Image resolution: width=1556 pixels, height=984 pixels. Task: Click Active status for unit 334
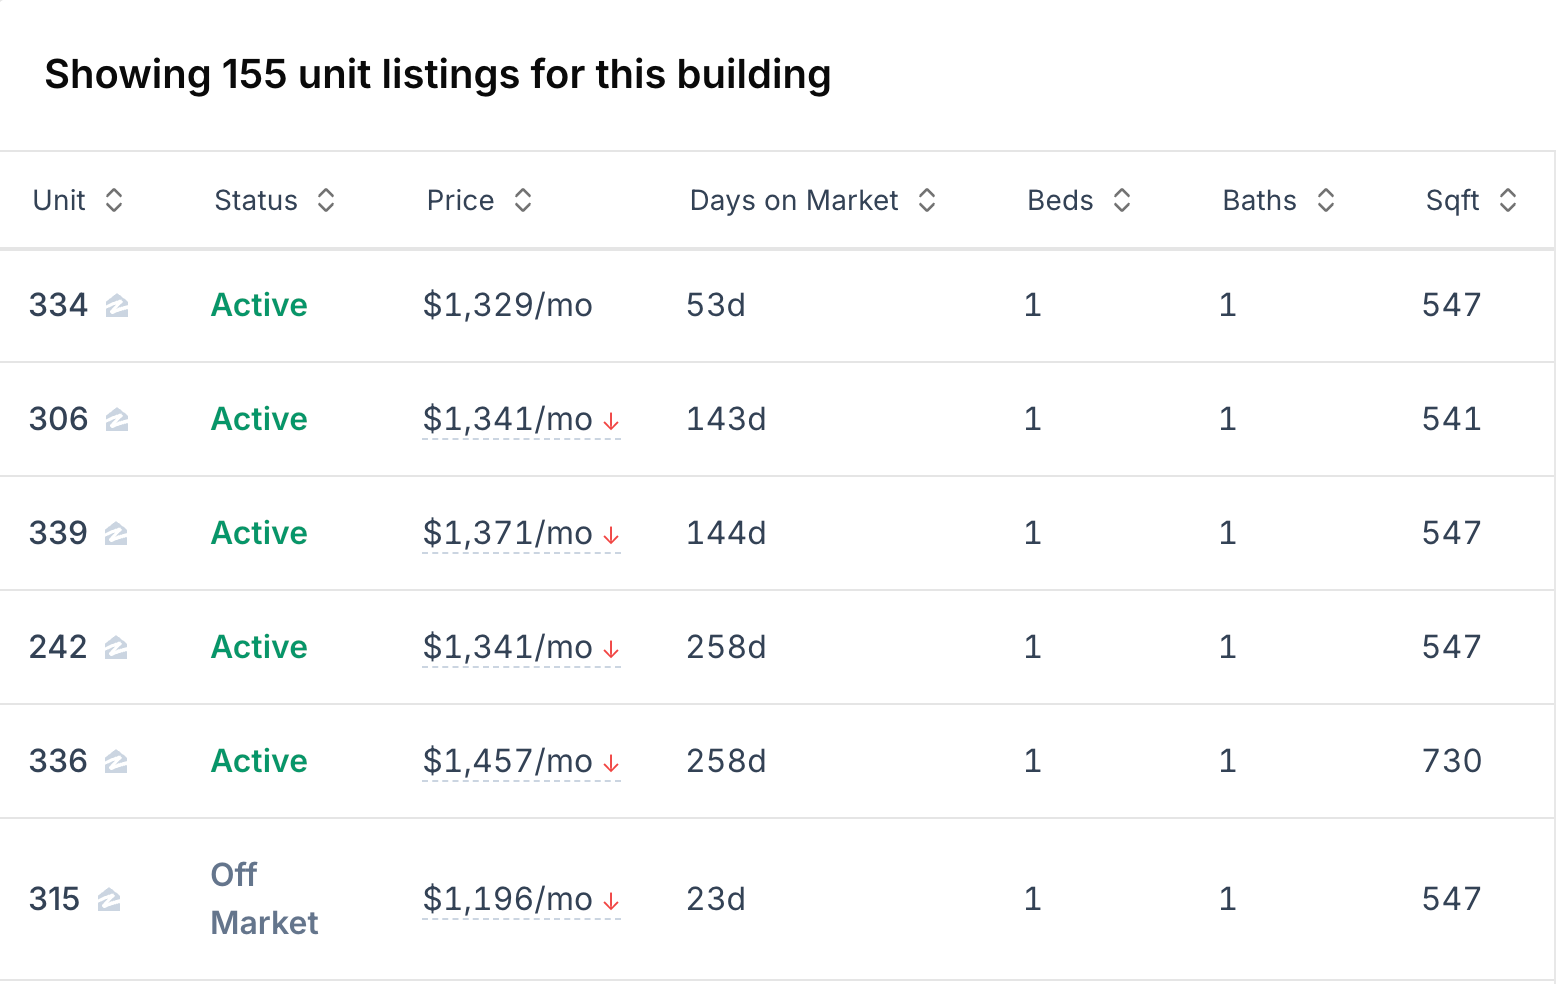click(259, 305)
